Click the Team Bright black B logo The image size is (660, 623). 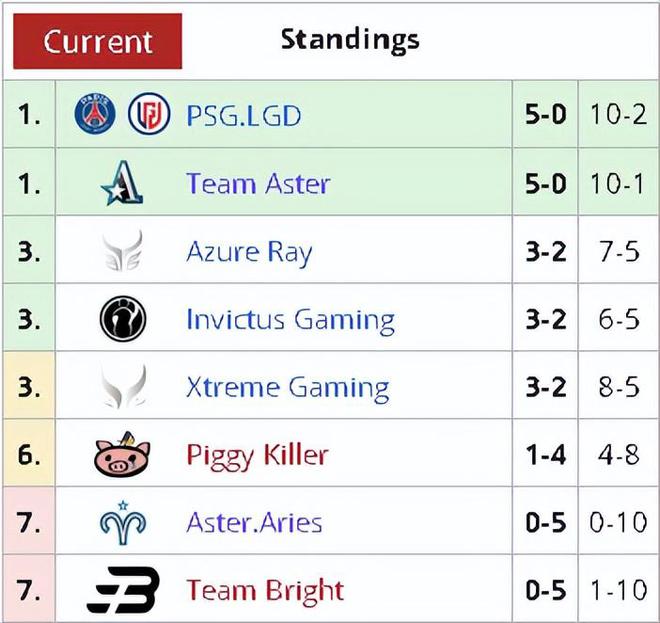click(x=123, y=590)
